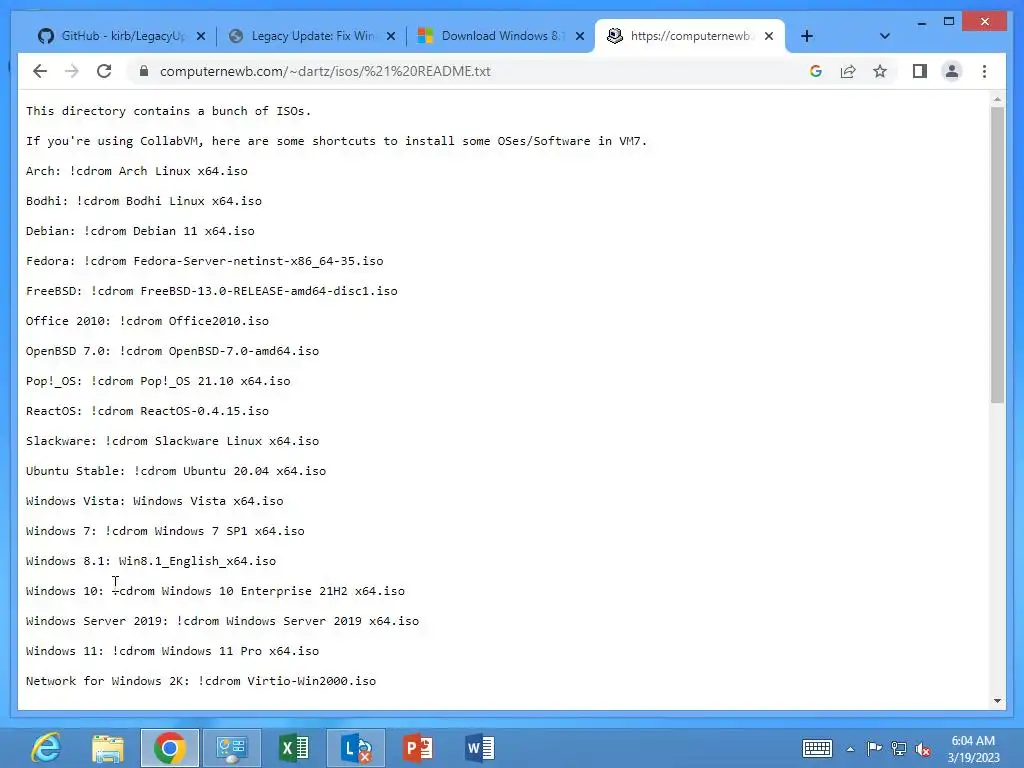
Task: Reload the README page
Action: pos(104,71)
